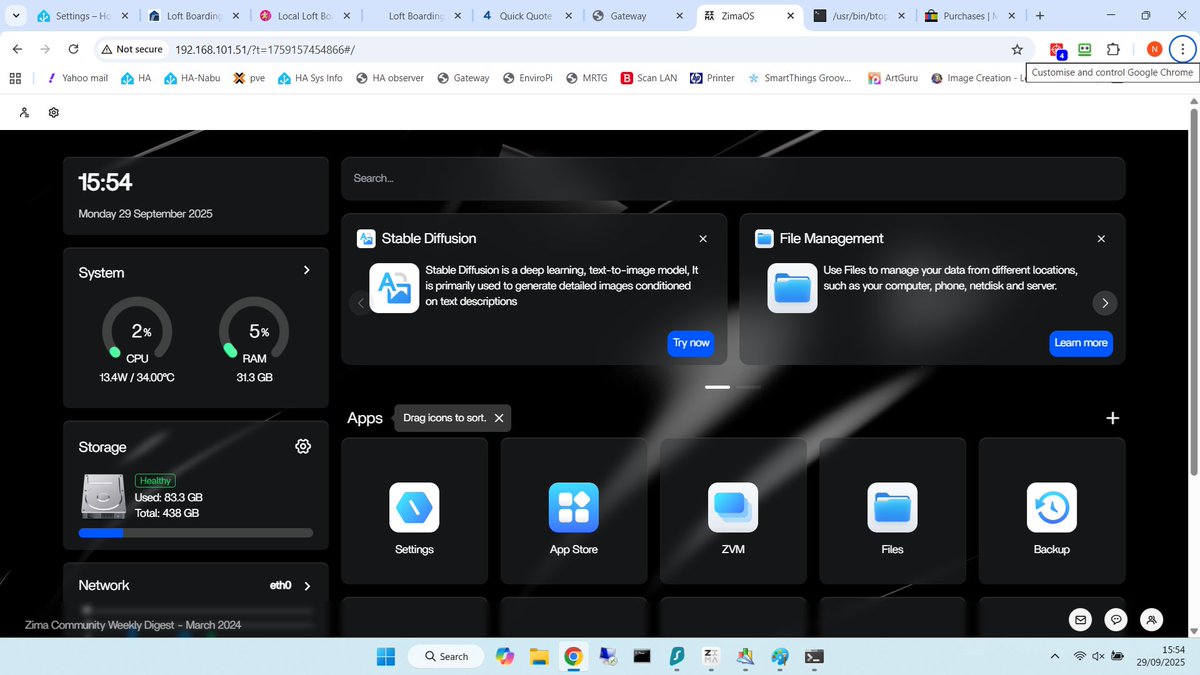Open the HA observer bookmark
This screenshot has height=675, width=1200.
tap(390, 78)
